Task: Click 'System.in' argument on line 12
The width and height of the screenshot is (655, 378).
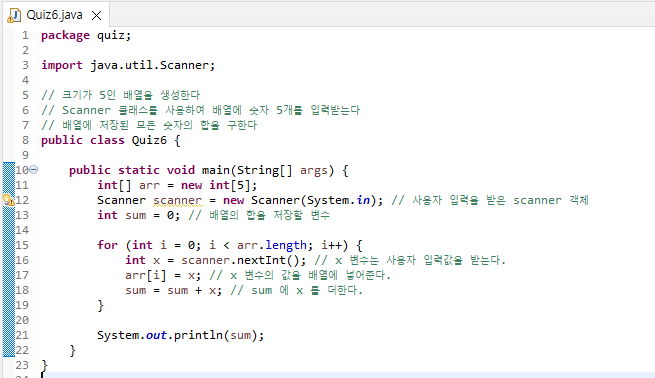Action: point(339,200)
